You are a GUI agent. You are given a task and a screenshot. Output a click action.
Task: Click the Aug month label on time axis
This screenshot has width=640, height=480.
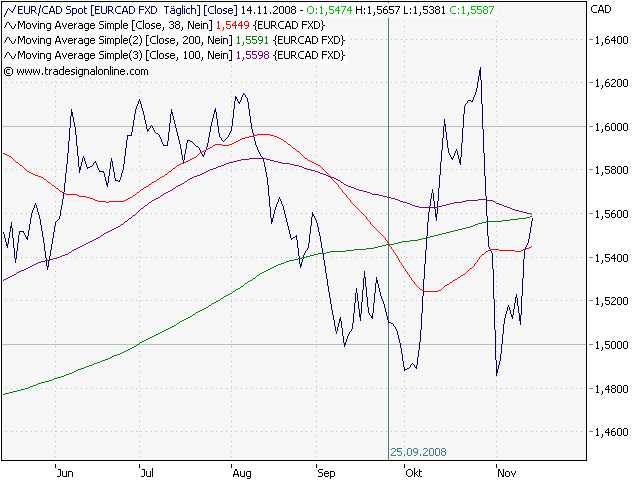point(242,473)
